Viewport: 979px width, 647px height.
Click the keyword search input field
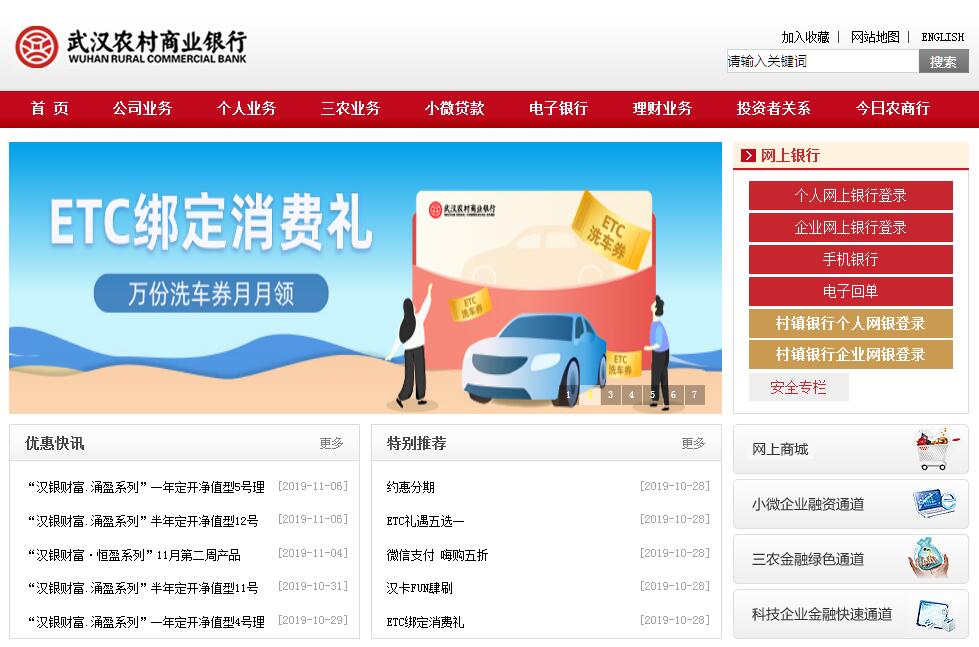click(x=822, y=62)
